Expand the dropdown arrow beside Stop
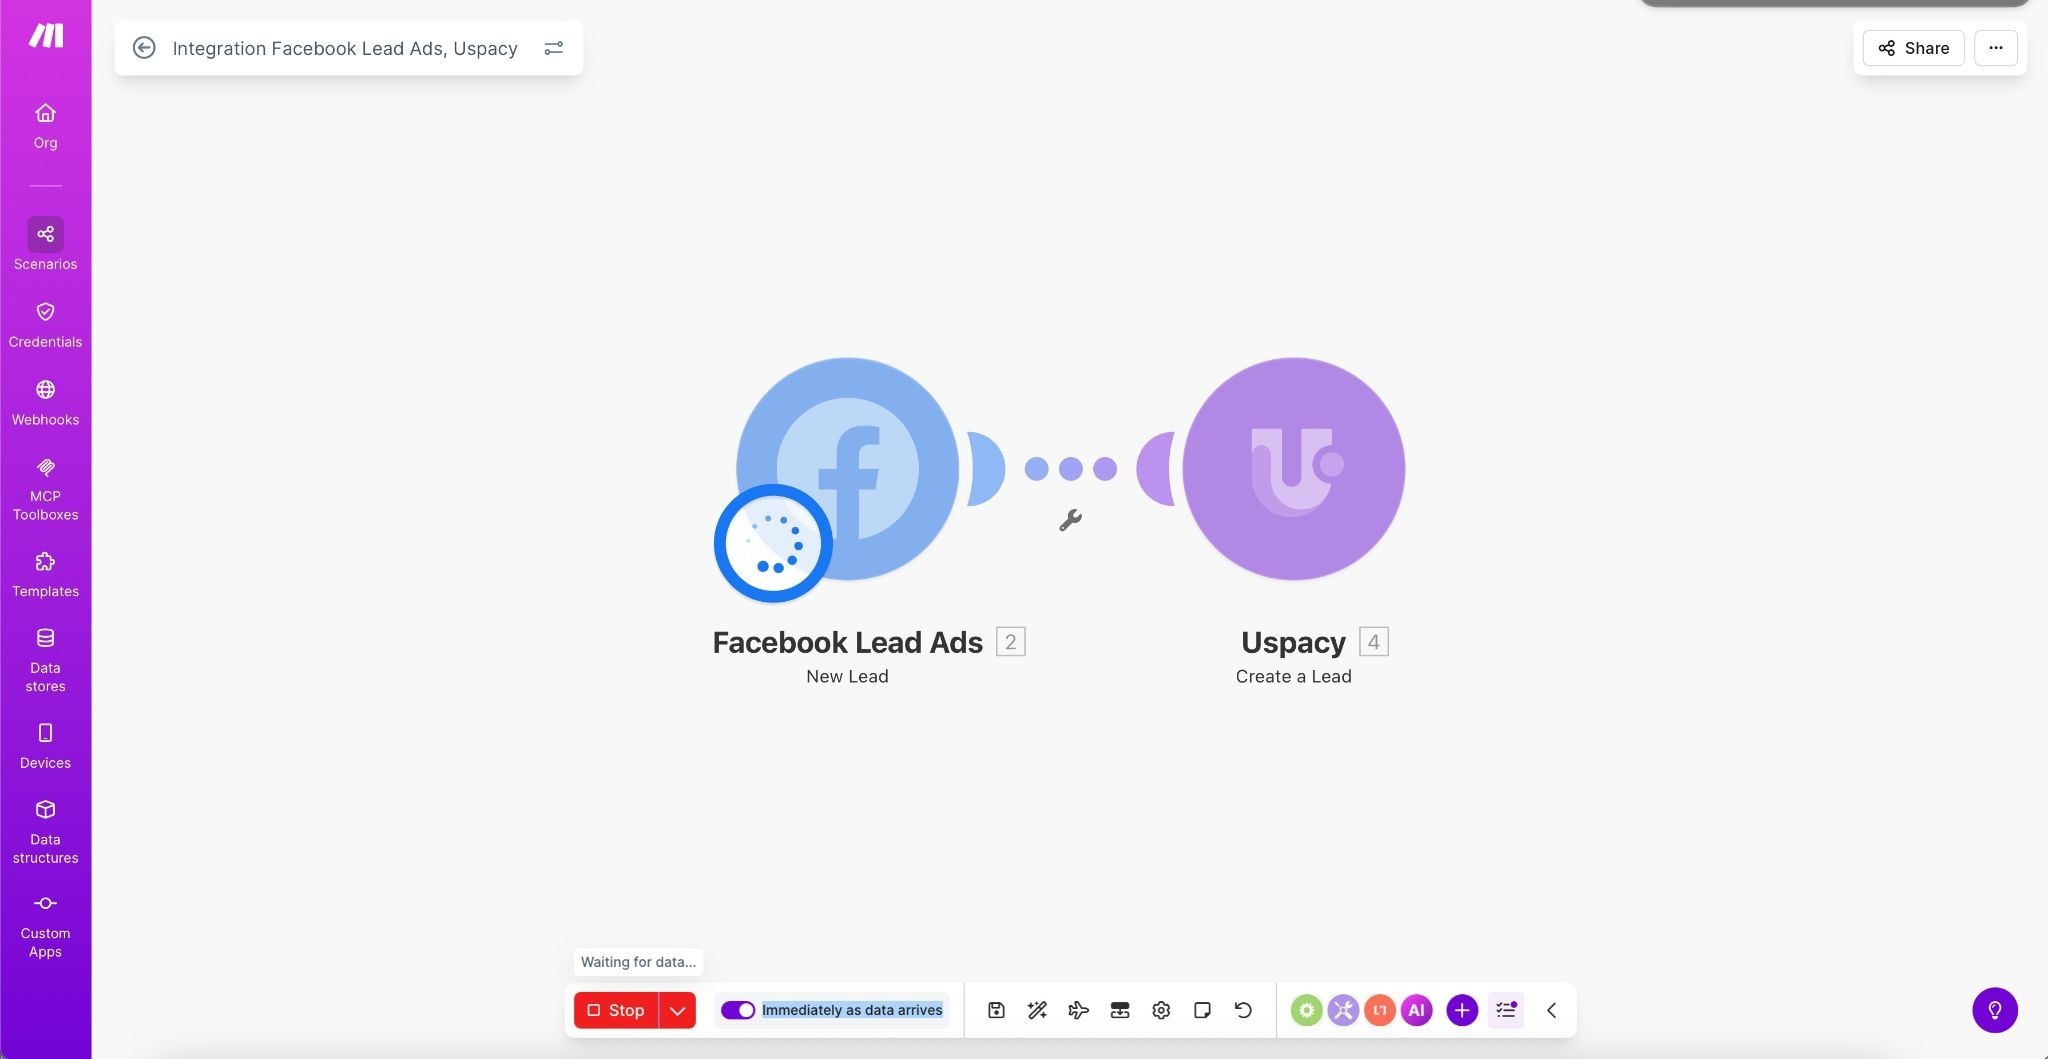 [677, 1010]
